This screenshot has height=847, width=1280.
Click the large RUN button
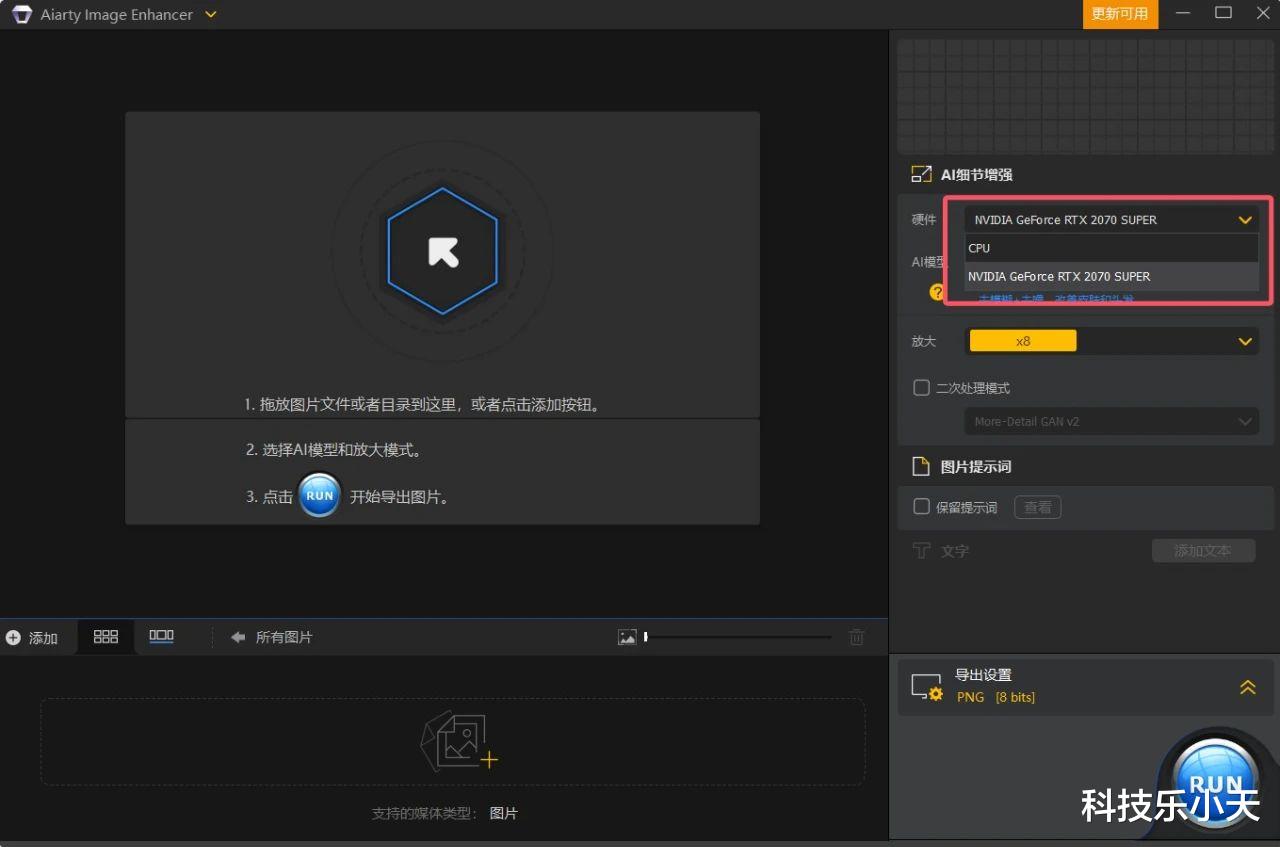1215,785
